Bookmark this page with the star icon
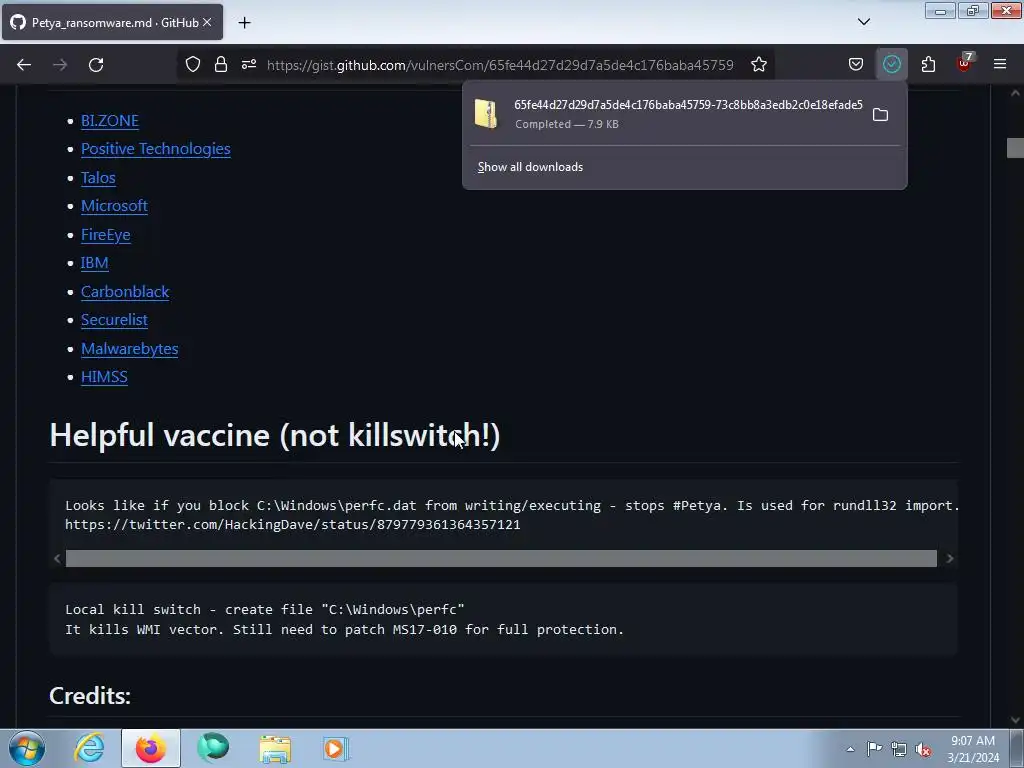1024x768 pixels. point(758,65)
